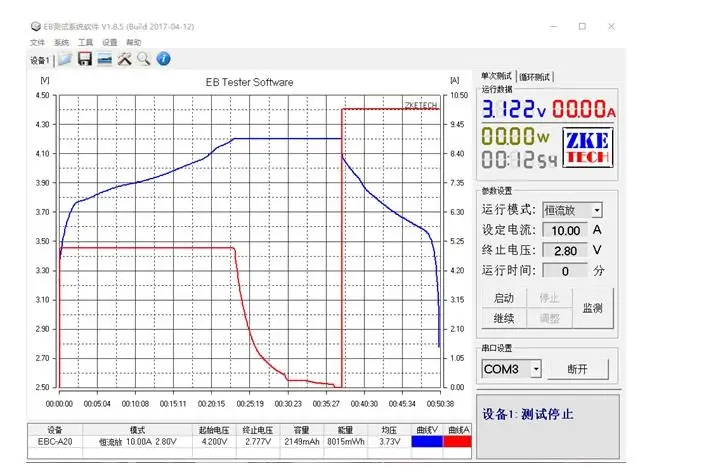Click the 继续 continue button
This screenshot has height=475, width=726.
pos(504,319)
